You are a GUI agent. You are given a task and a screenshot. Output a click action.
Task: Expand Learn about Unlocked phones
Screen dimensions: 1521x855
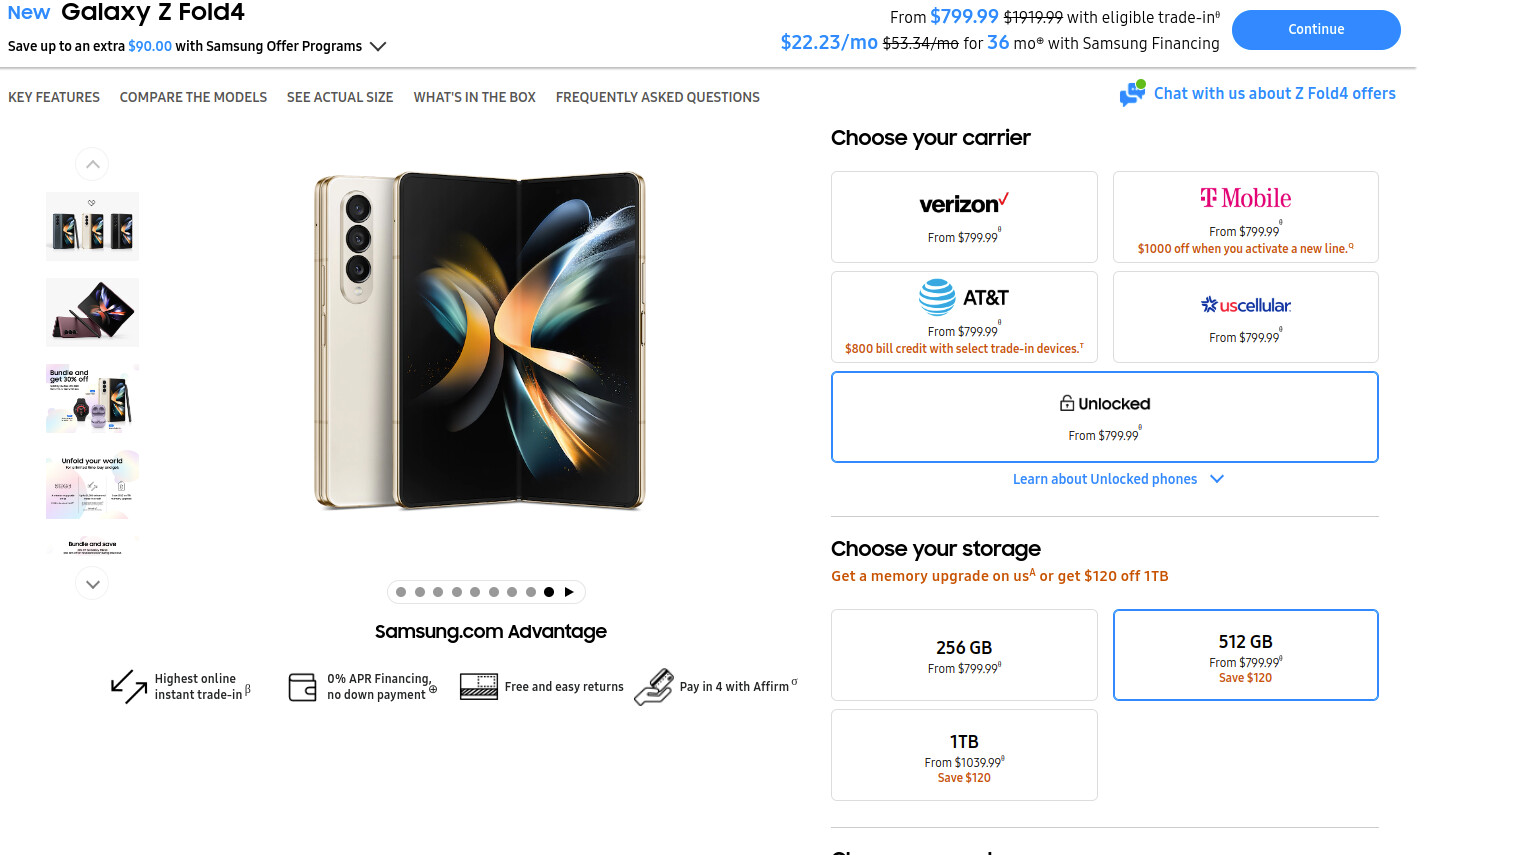coord(1118,479)
